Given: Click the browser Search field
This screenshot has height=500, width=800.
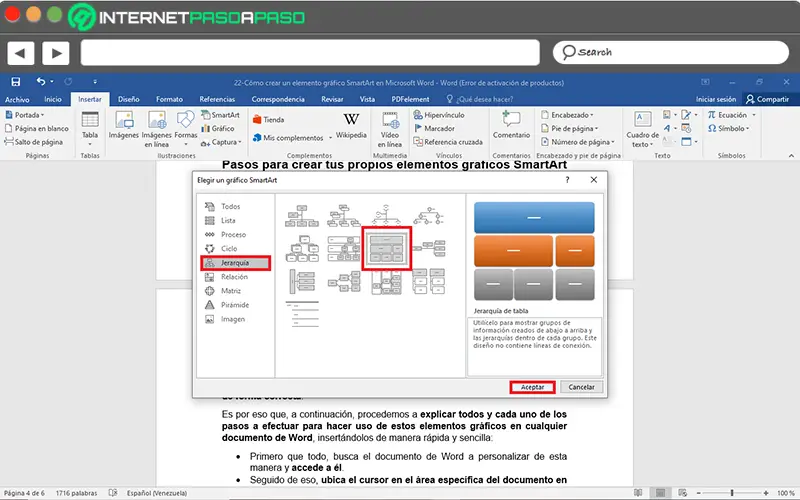Looking at the screenshot, I should tap(670, 53).
